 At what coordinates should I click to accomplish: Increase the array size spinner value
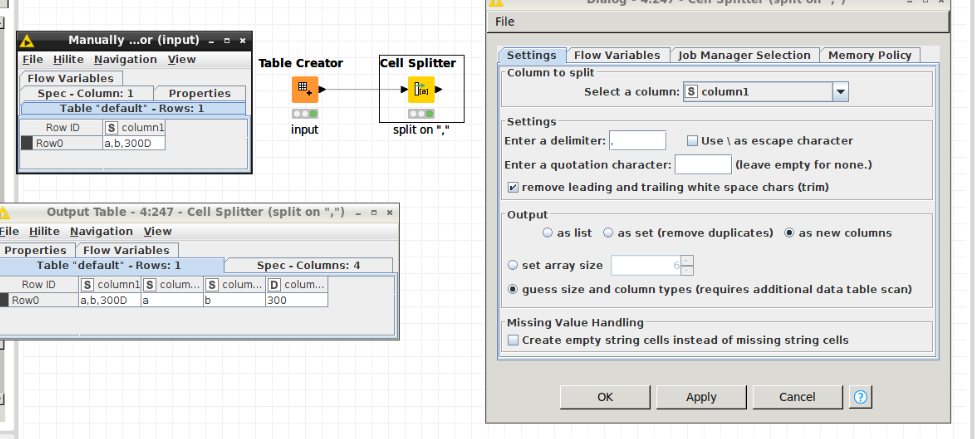[687, 261]
